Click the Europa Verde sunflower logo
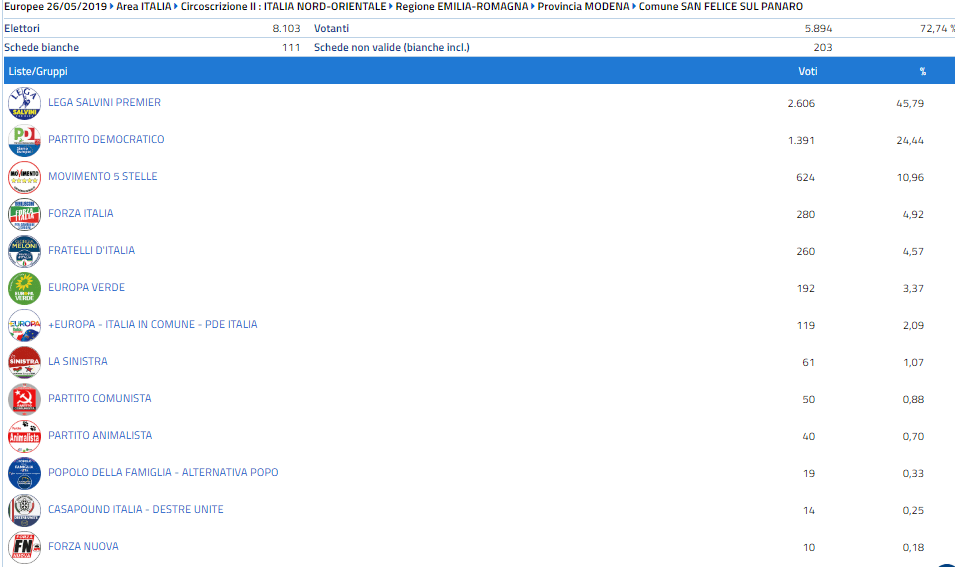 click(x=24, y=289)
